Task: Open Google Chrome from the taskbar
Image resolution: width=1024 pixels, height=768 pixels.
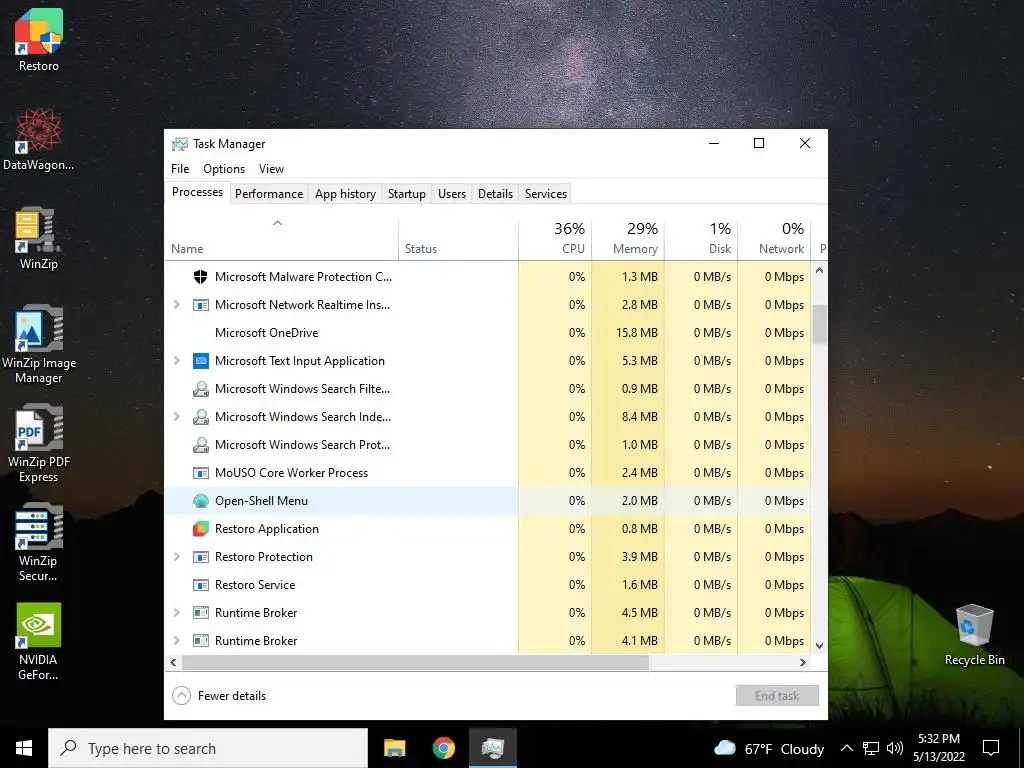Action: [443, 748]
